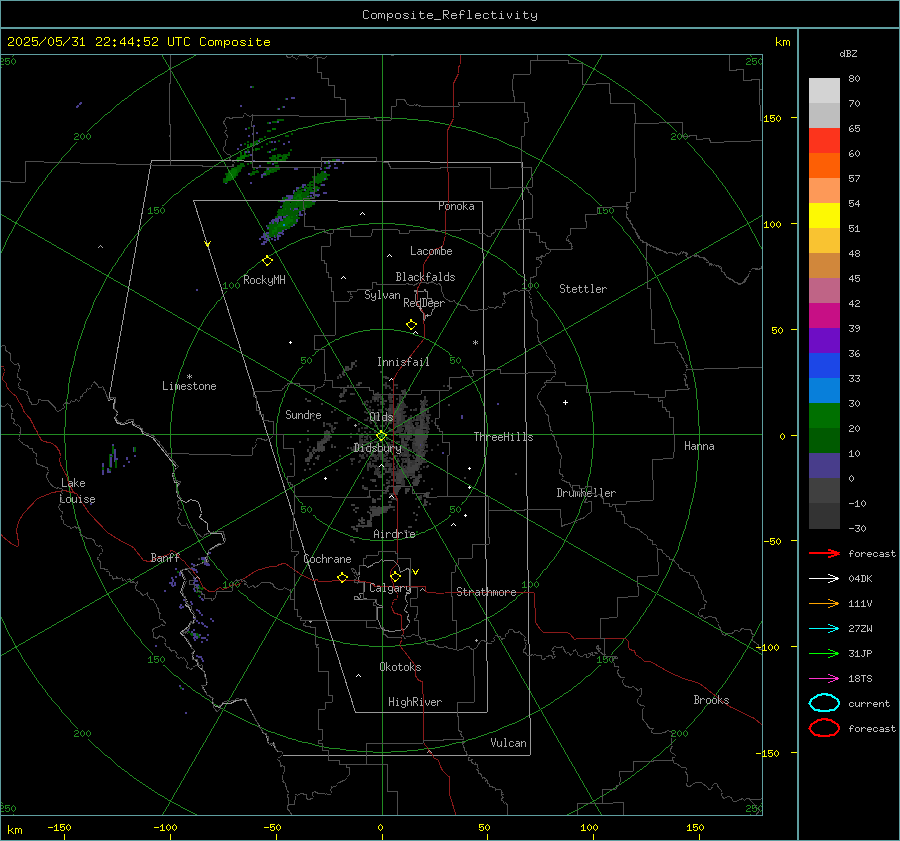Image resolution: width=900 pixels, height=841 pixels.
Task: Click the ThreeHills label
Action: (x=503, y=437)
